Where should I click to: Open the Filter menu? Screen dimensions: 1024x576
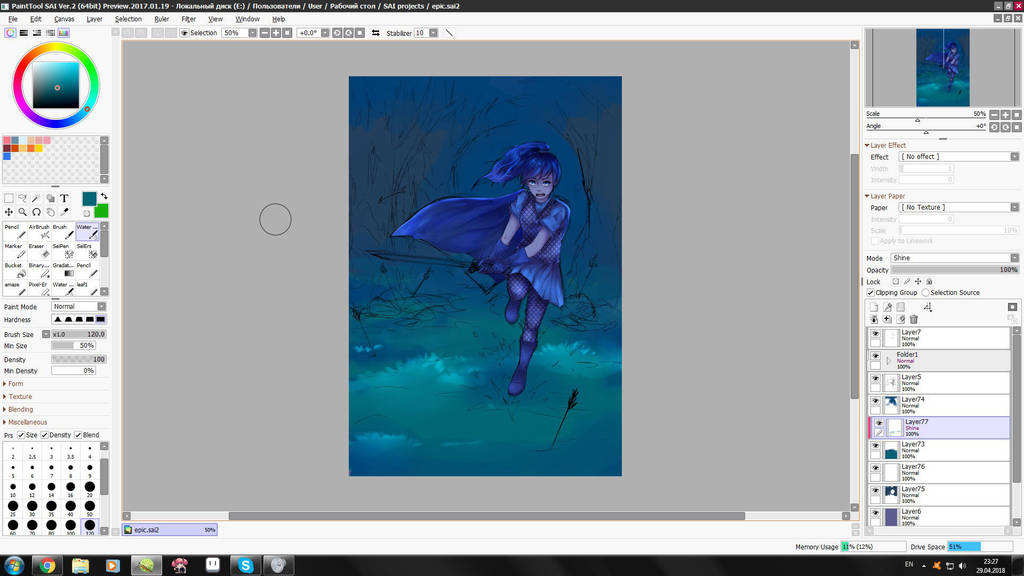pos(189,19)
